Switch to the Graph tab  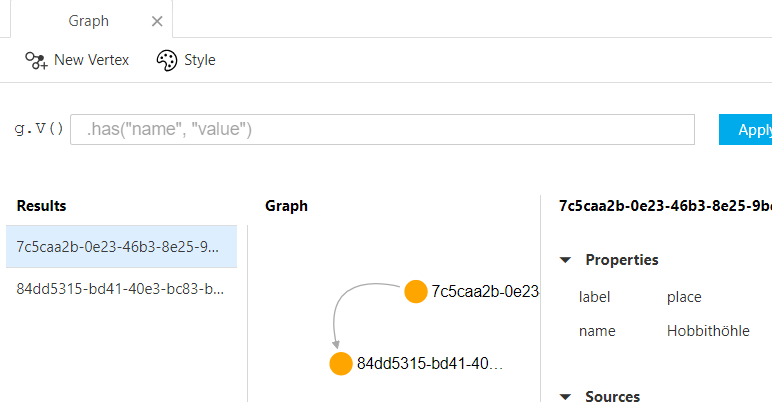tap(89, 21)
